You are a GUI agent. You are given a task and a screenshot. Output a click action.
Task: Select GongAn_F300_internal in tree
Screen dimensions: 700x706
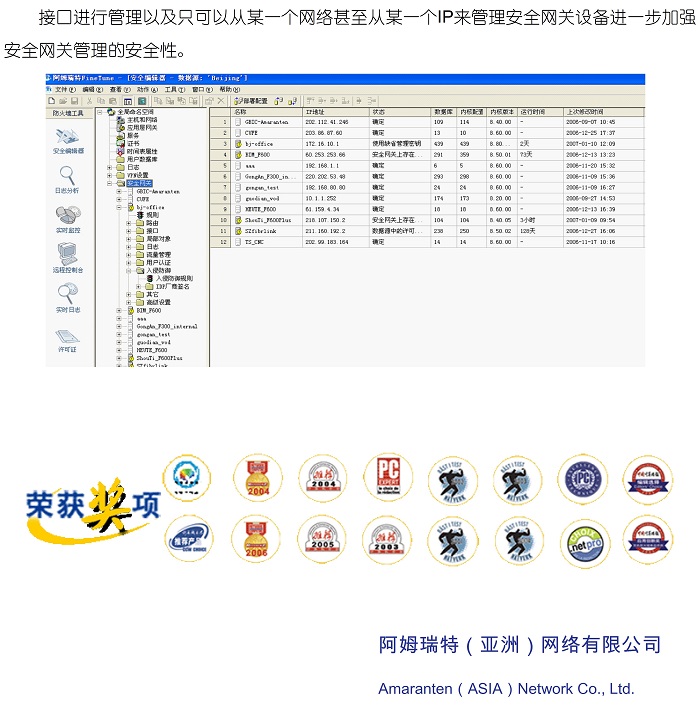point(167,326)
